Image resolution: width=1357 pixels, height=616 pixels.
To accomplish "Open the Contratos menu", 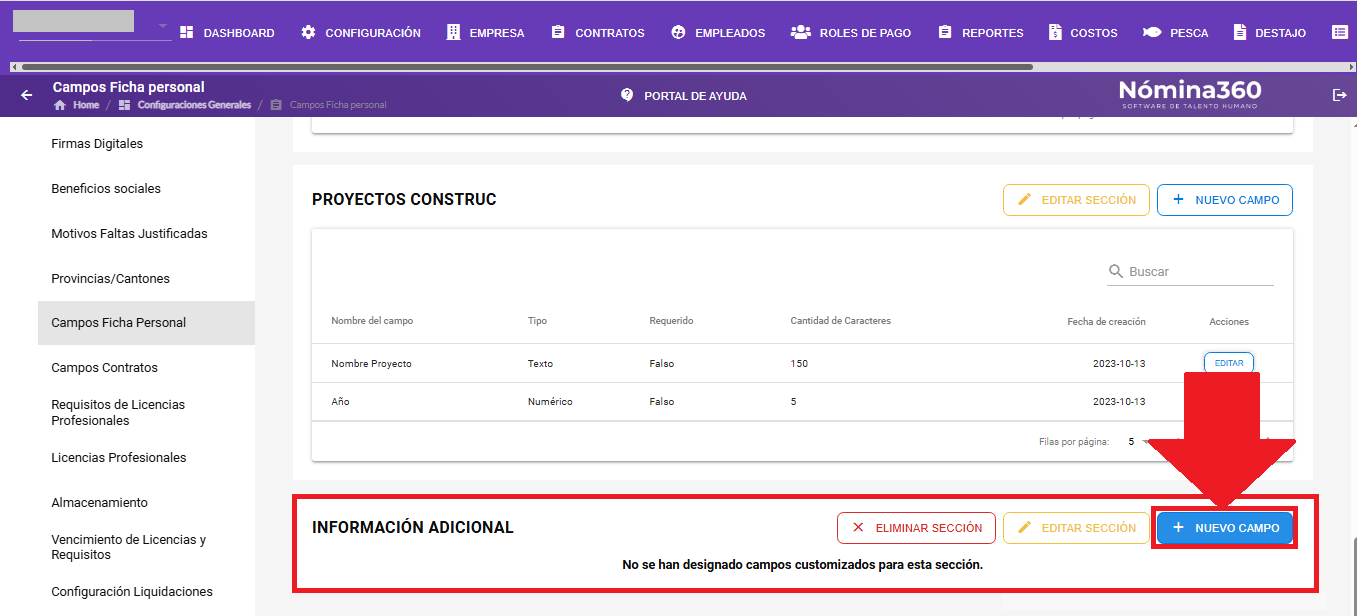I will click(598, 33).
